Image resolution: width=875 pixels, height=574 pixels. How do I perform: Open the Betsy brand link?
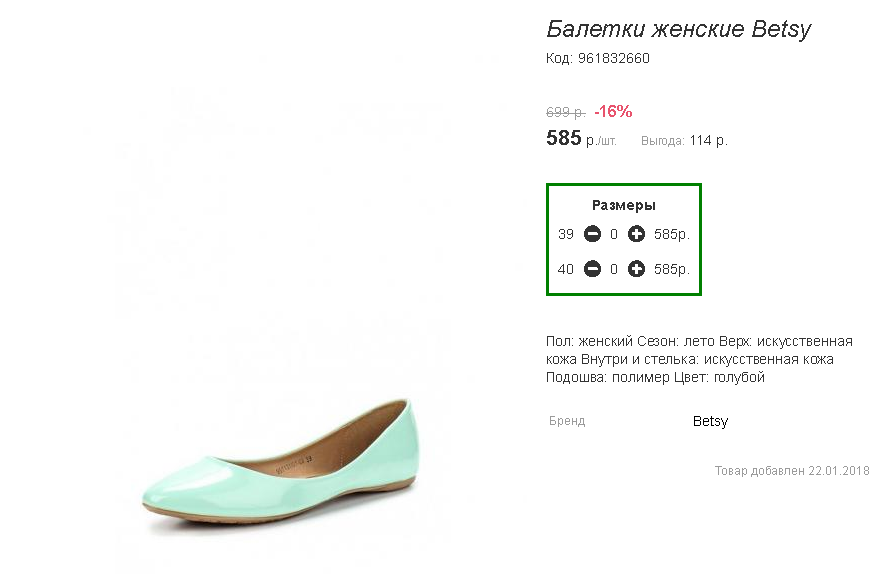pos(710,421)
